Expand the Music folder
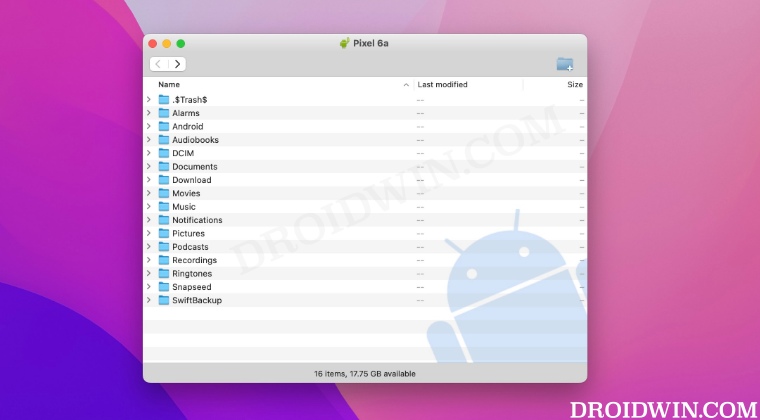Viewport: 760px width, 420px height. tap(149, 206)
